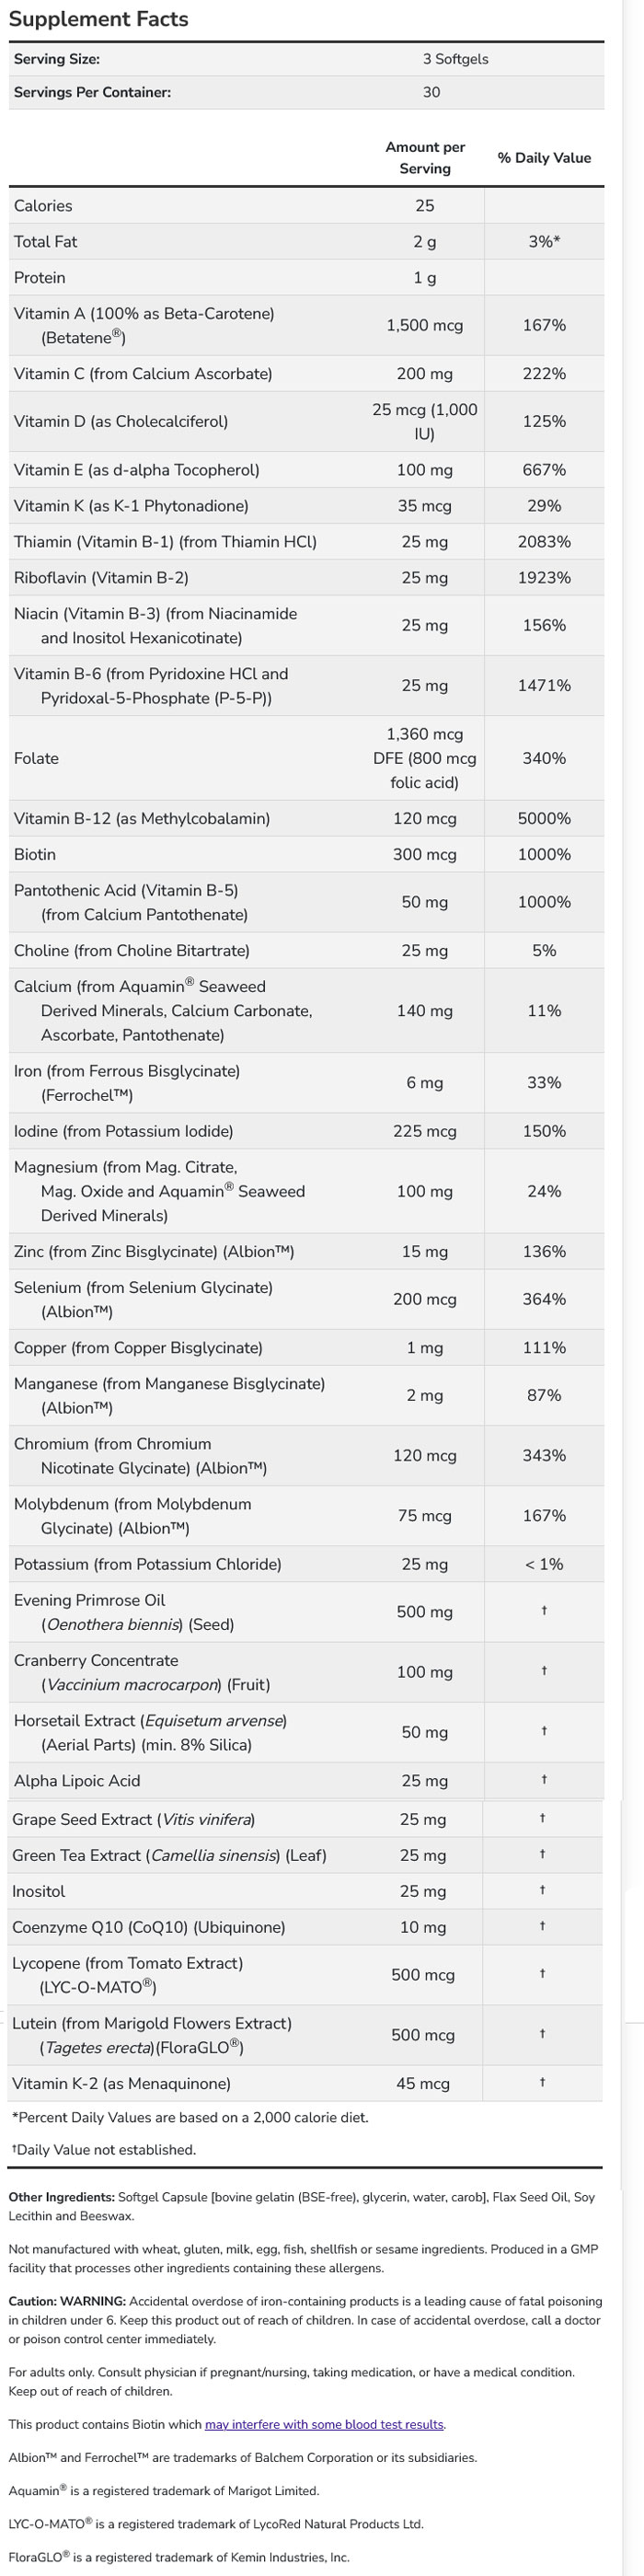This screenshot has height=2576, width=644.
Task: Click the Caution: WARNING text
Action: (67, 2301)
